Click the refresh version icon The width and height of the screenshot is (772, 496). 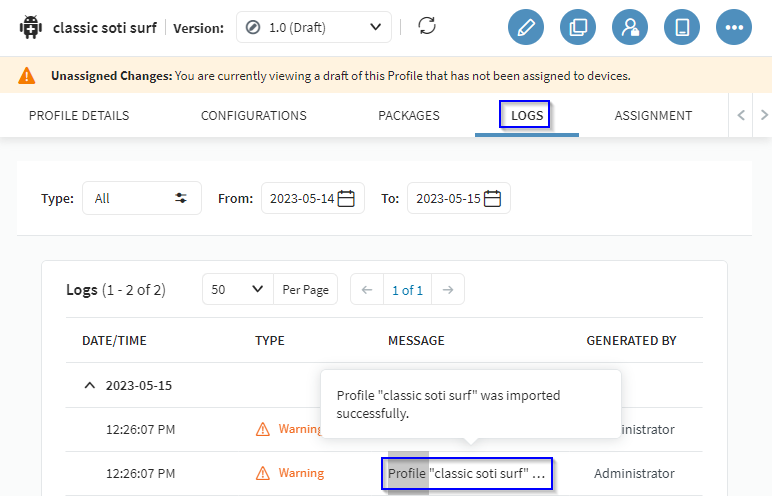tap(427, 27)
